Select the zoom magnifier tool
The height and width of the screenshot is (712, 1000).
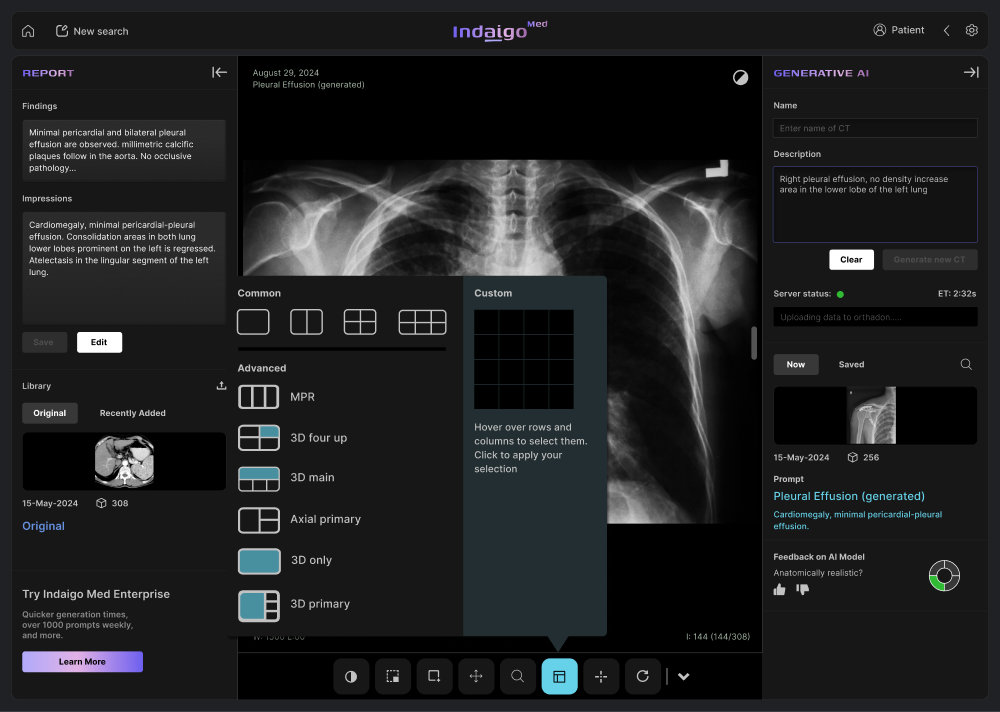[x=518, y=676]
